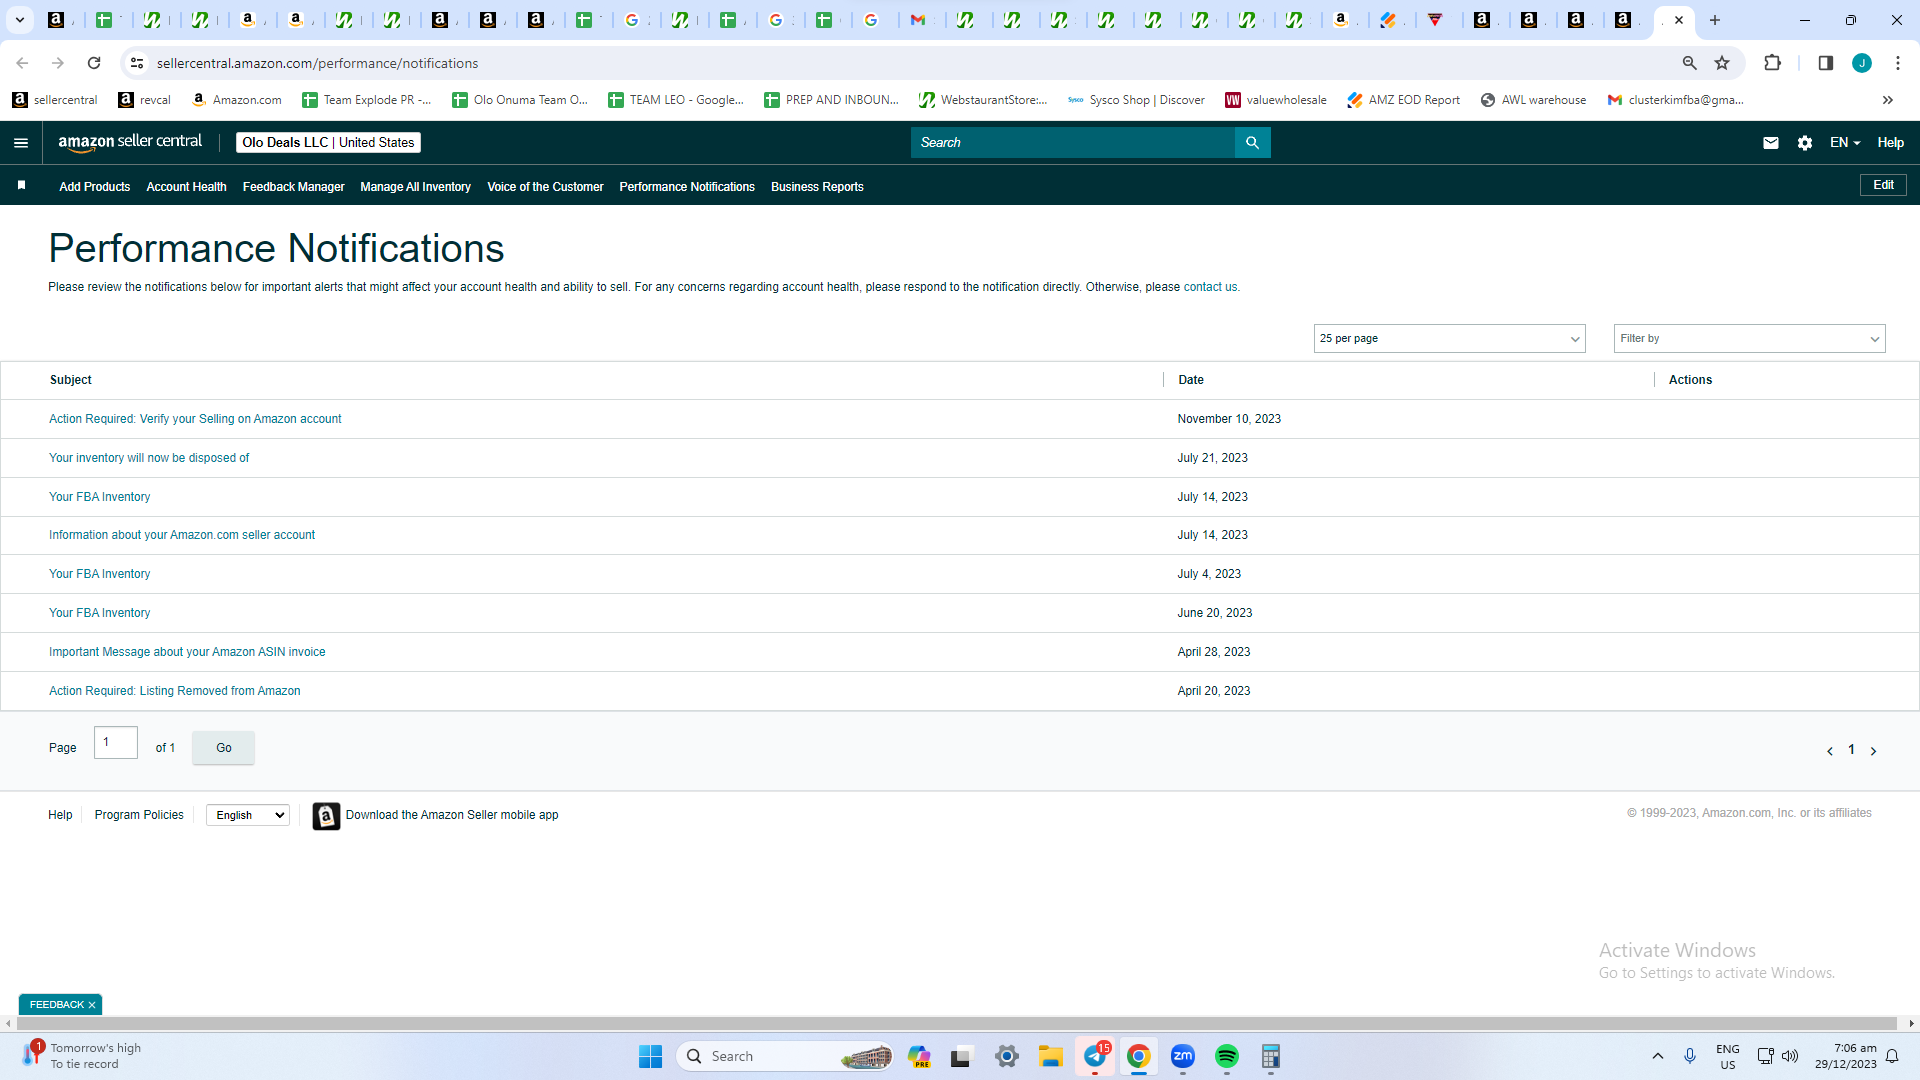The height and width of the screenshot is (1080, 1920).
Task: Open Important Message about your Amazon ASIN invoice
Action: 187,652
